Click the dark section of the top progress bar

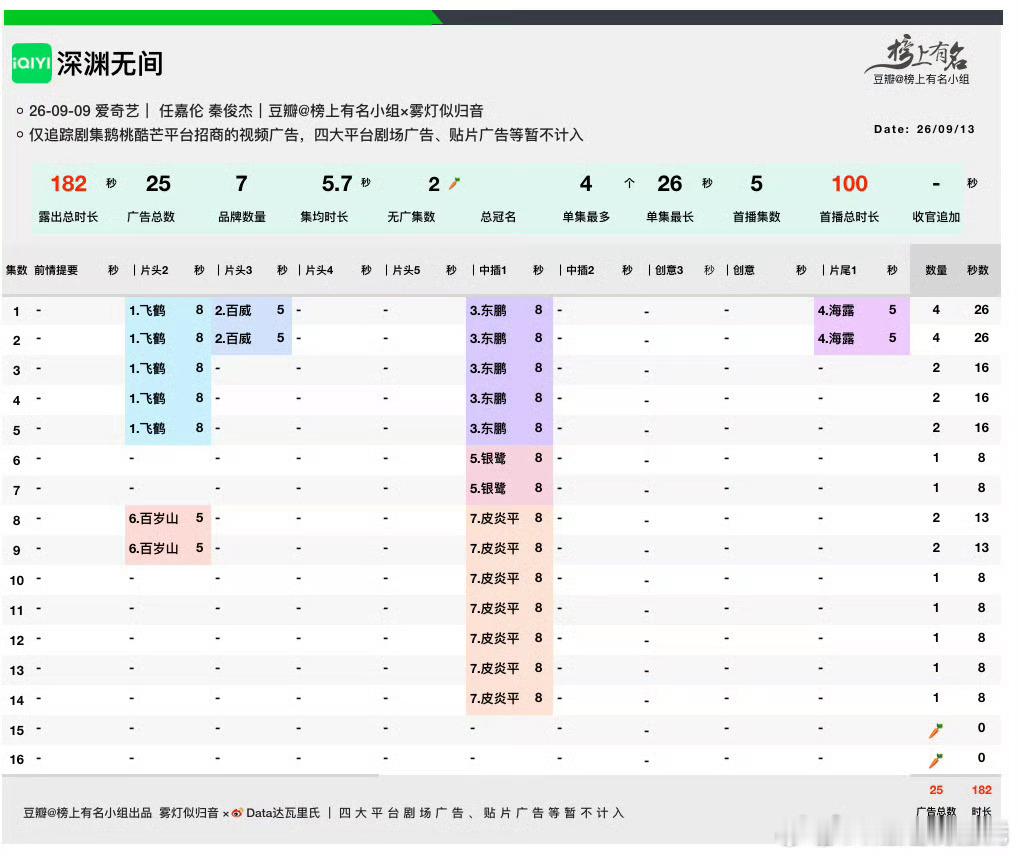pyautogui.click(x=721, y=18)
